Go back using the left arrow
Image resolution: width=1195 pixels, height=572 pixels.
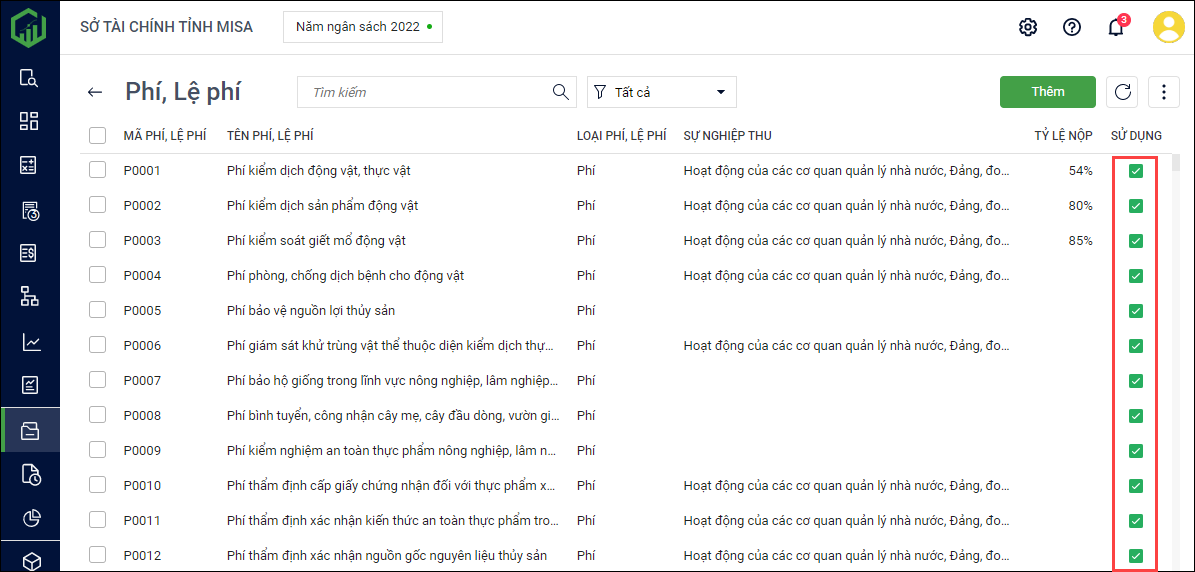click(95, 92)
